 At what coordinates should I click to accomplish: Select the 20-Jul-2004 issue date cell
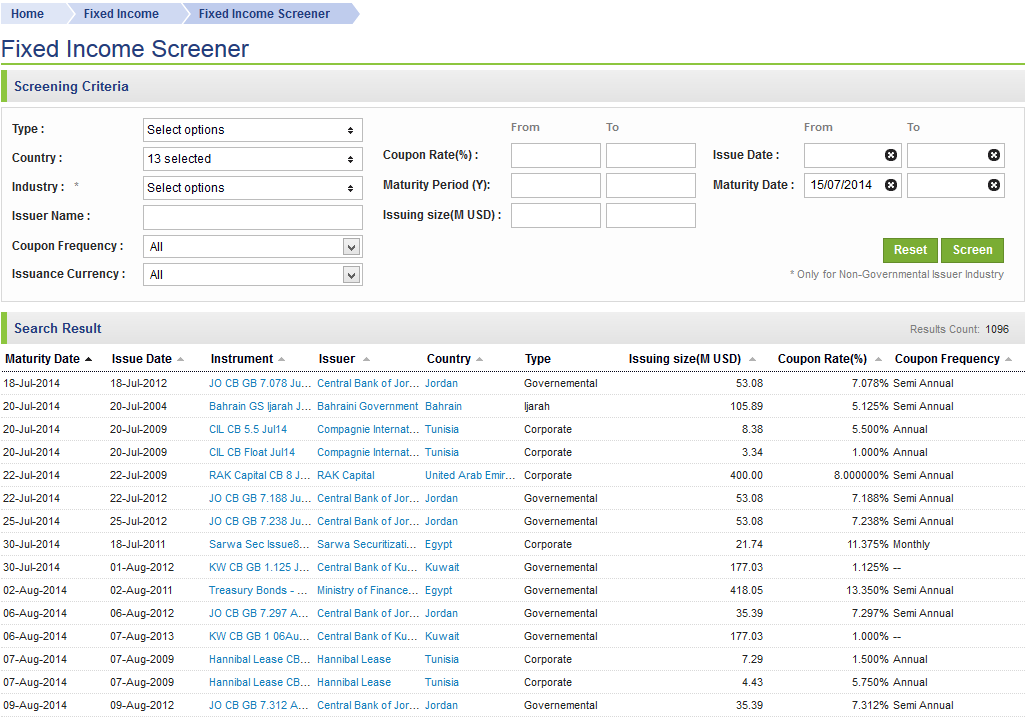(x=139, y=406)
